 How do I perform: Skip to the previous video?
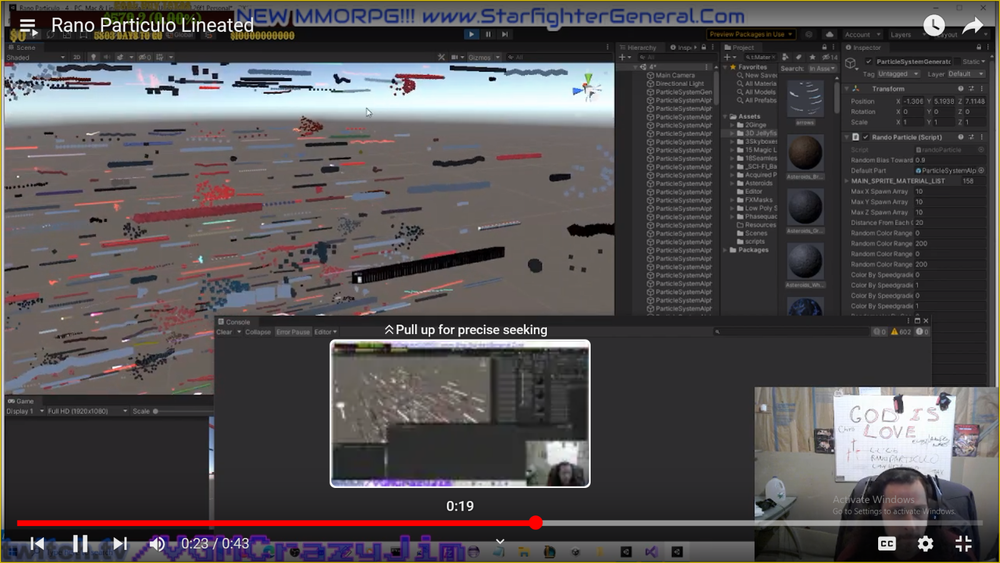coord(37,543)
